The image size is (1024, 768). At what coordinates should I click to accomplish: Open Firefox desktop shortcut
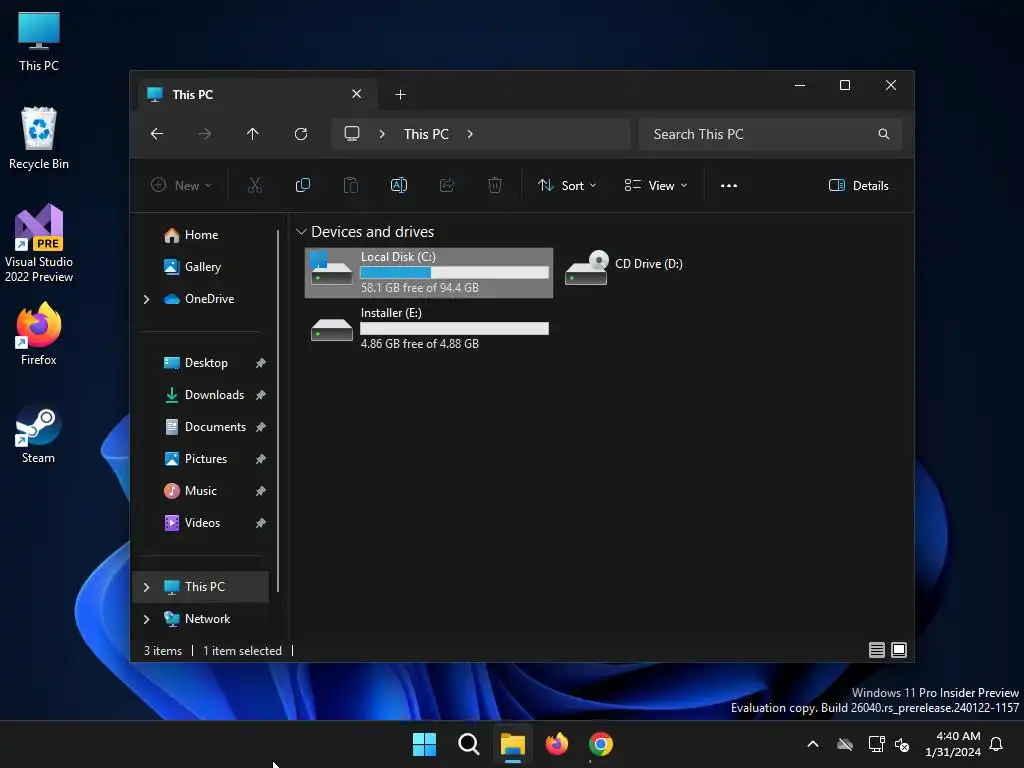click(39, 334)
